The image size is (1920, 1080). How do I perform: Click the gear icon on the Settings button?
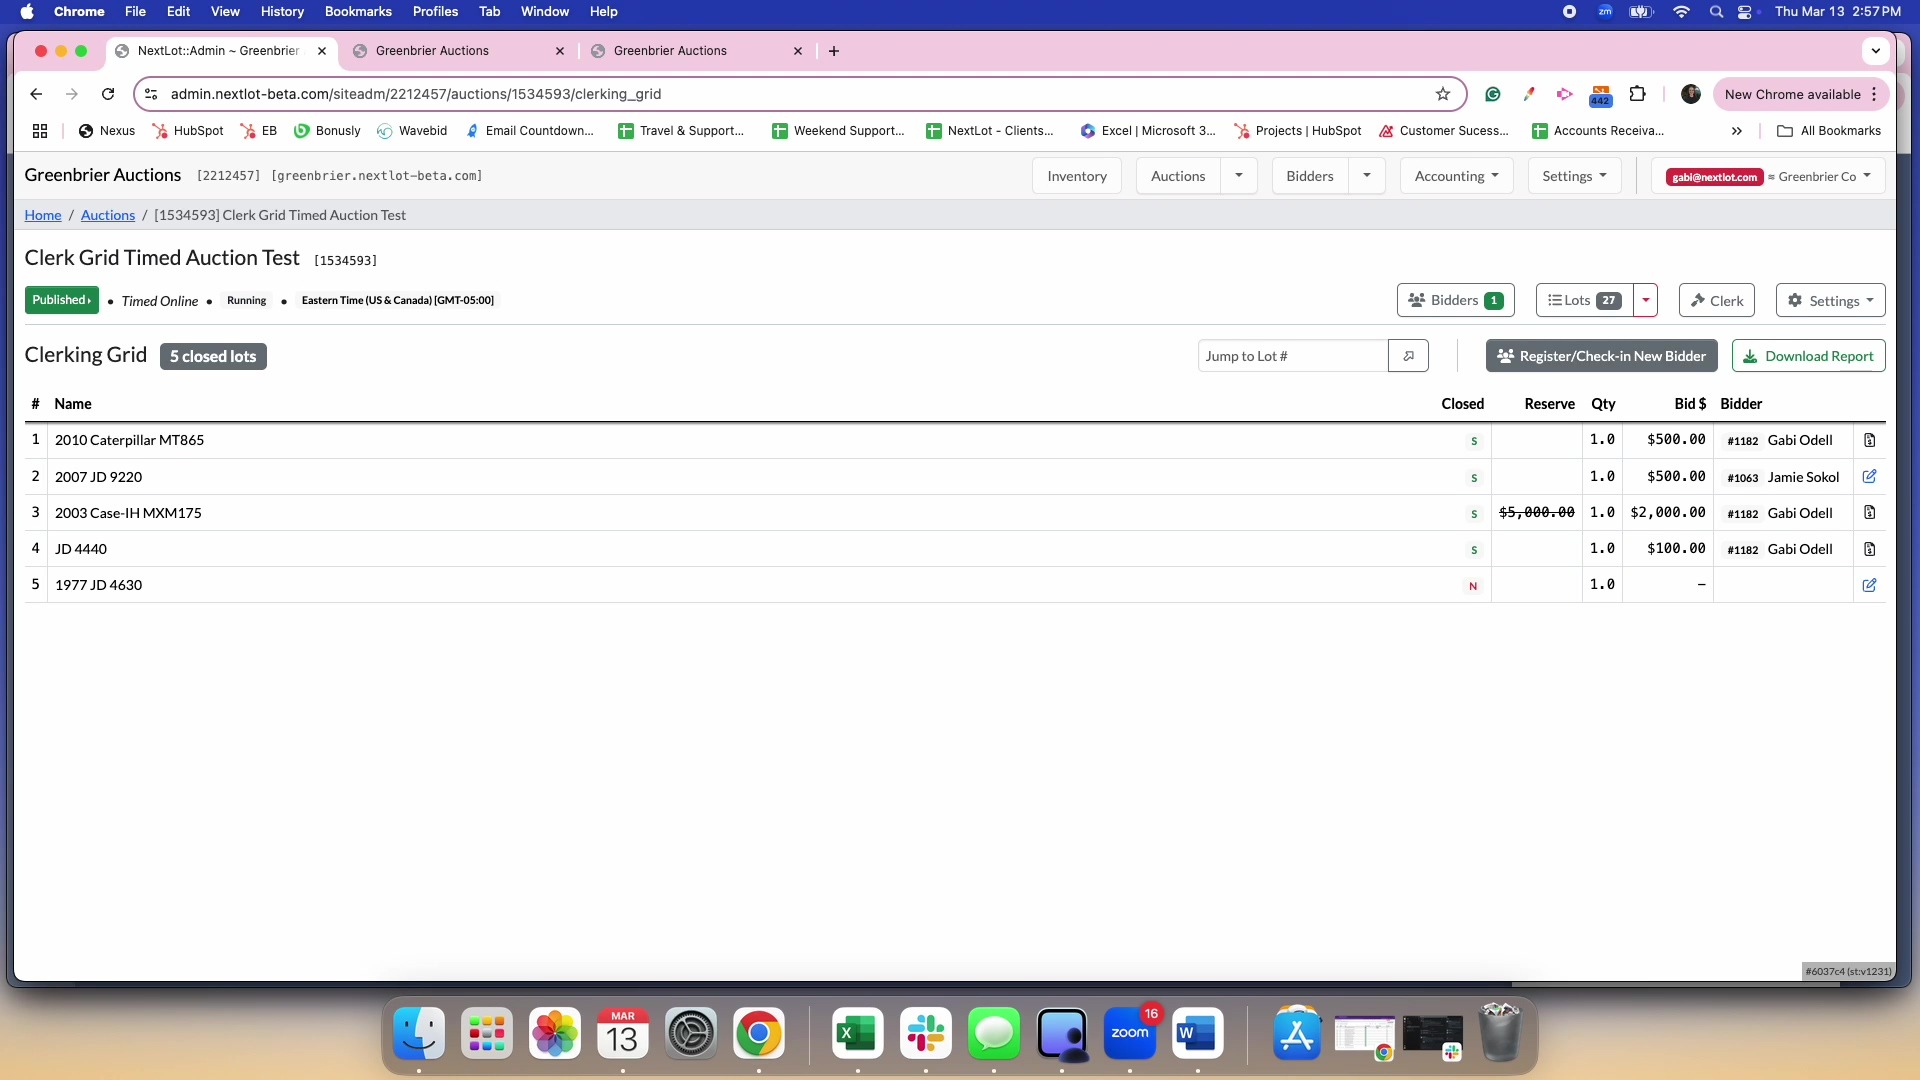click(x=1797, y=300)
